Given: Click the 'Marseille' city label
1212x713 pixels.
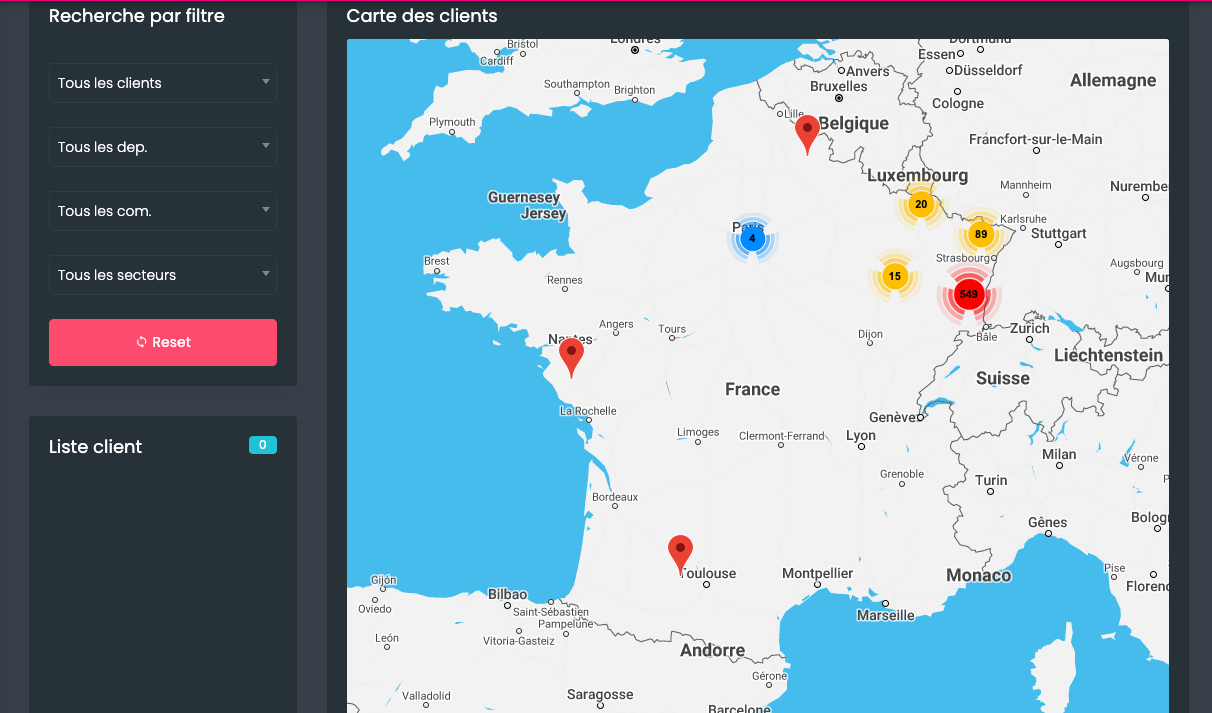Looking at the screenshot, I should (886, 616).
